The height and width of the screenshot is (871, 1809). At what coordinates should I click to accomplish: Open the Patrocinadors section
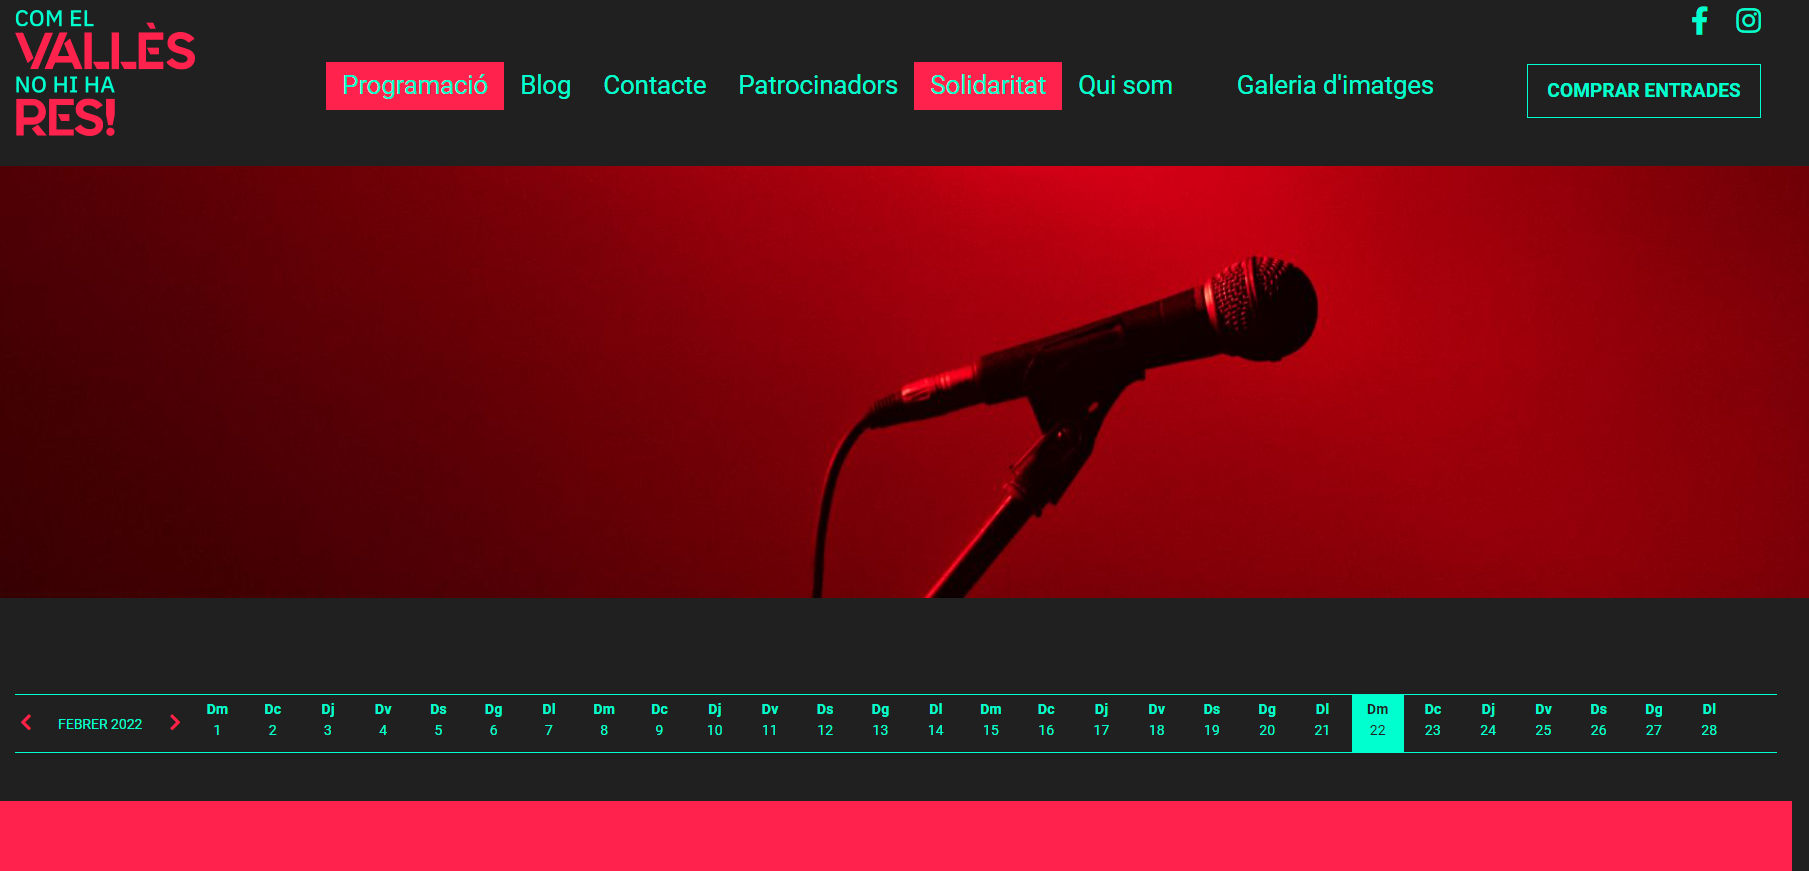817,86
